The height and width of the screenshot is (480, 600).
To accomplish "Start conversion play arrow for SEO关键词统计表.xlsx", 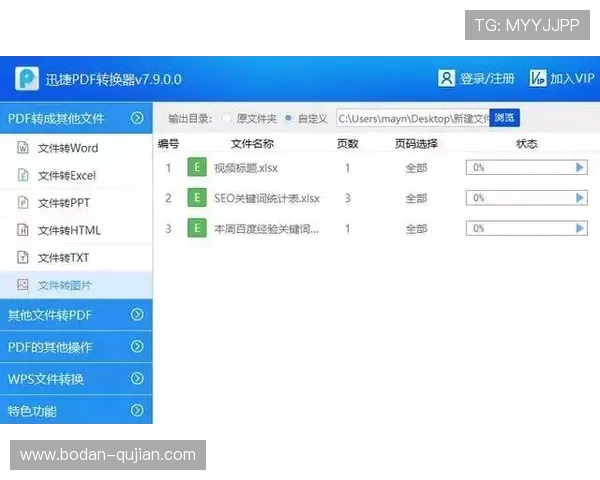I will [x=579, y=198].
